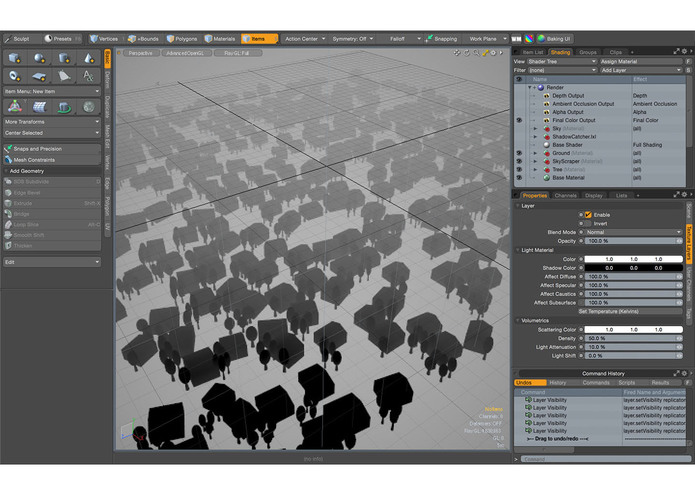Click the Light Material Color swatch
The width and height of the screenshot is (695, 494).
click(633, 259)
